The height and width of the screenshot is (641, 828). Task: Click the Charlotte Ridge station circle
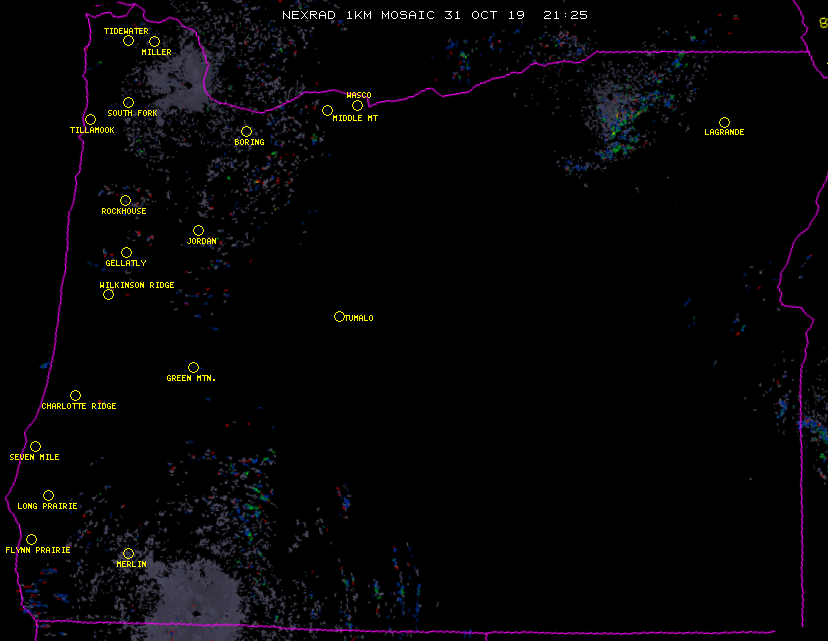click(x=75, y=396)
